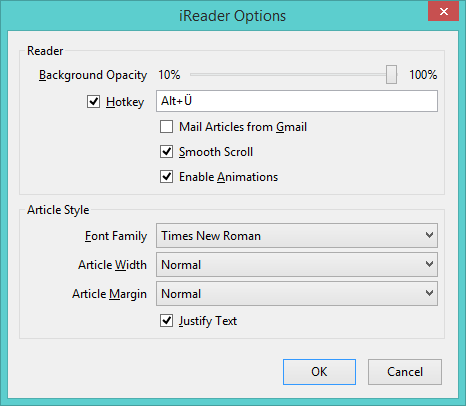Screen dimensions: 466x406
Task: Click the 100% maximum opacity label
Action: pos(423,75)
